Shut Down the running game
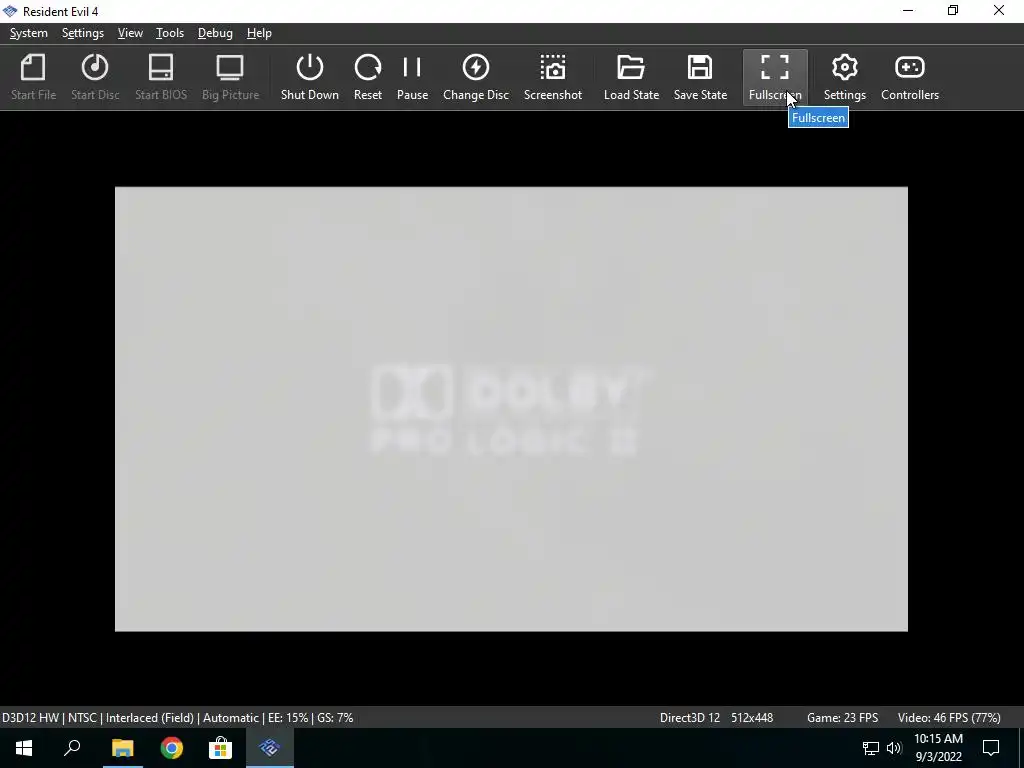The height and width of the screenshot is (768, 1024). [x=310, y=77]
